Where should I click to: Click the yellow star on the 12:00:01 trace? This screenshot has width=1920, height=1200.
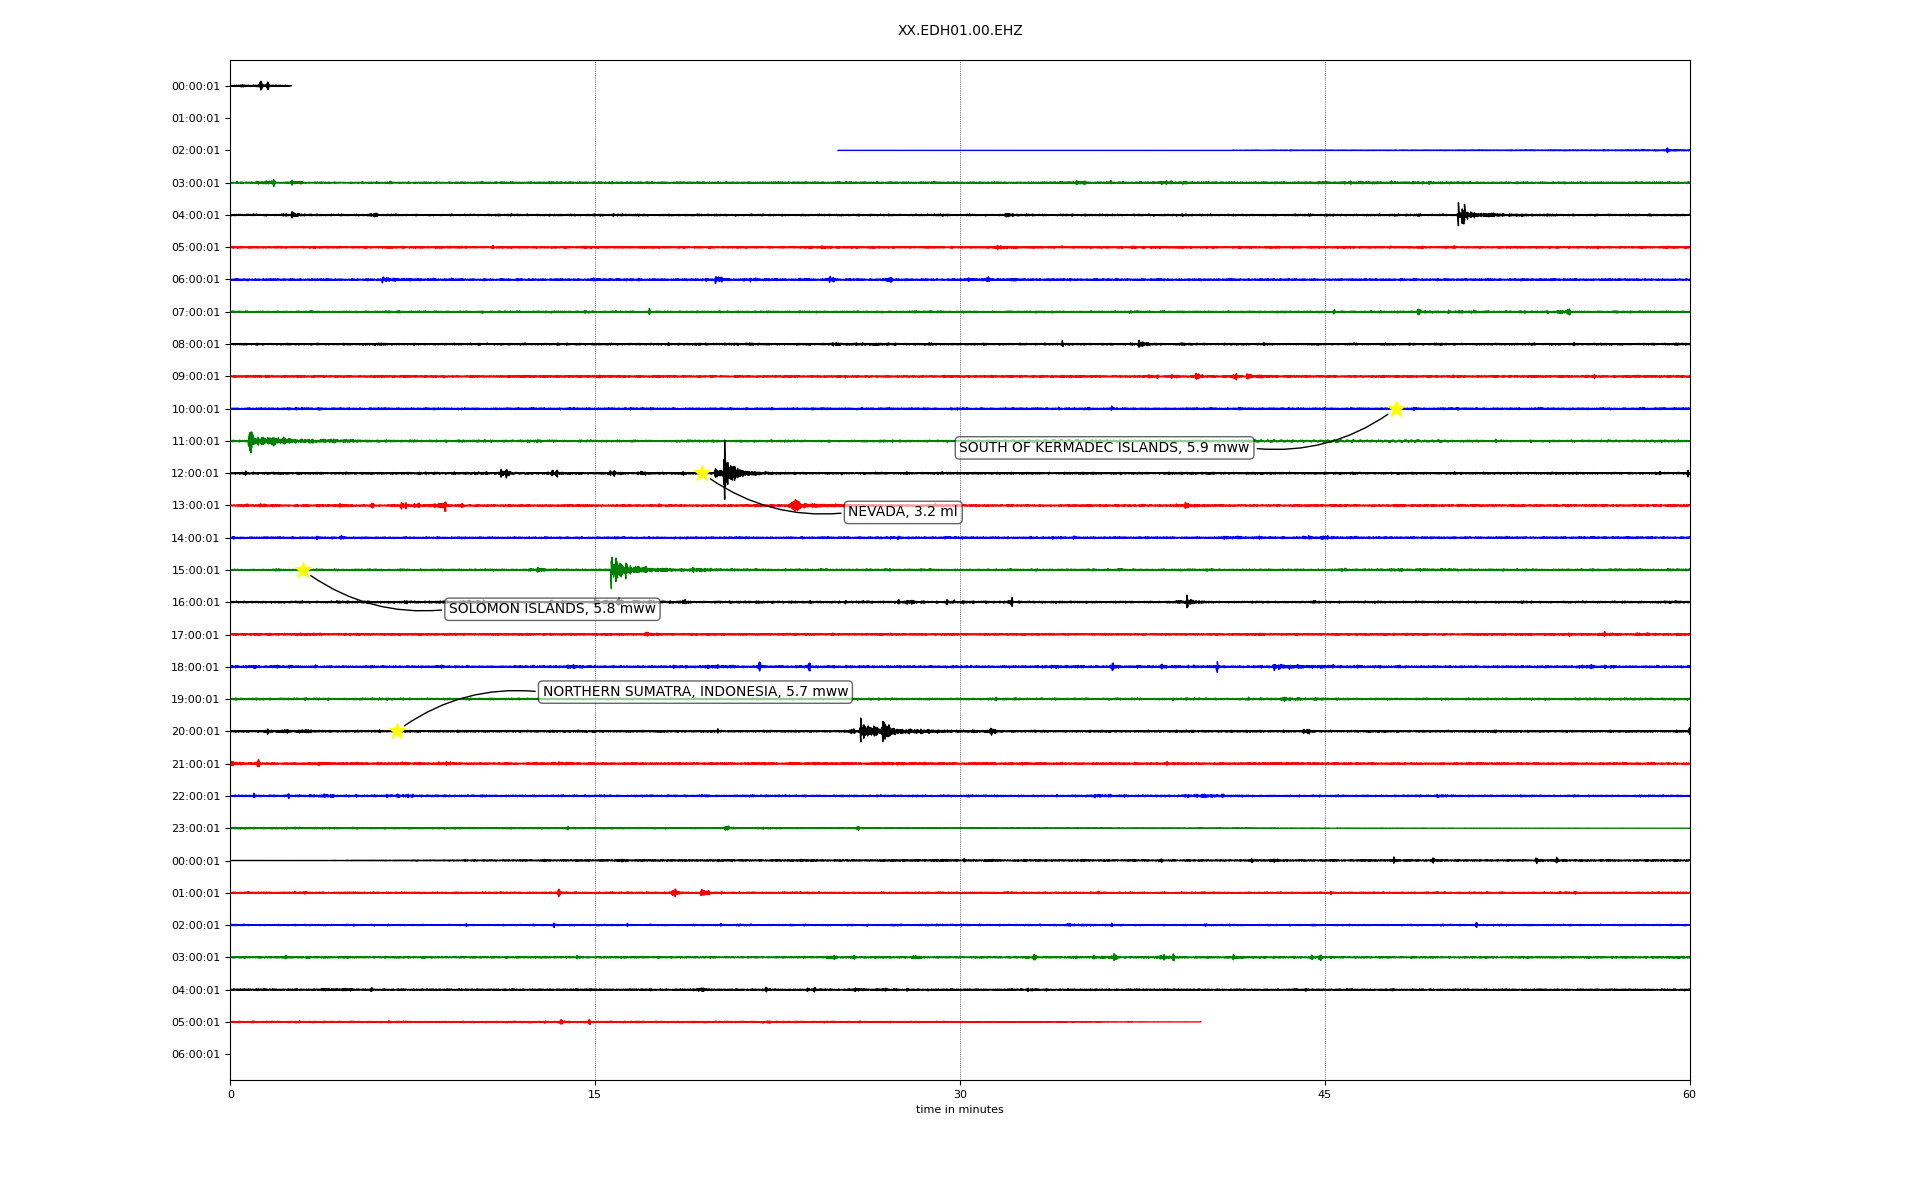click(702, 473)
